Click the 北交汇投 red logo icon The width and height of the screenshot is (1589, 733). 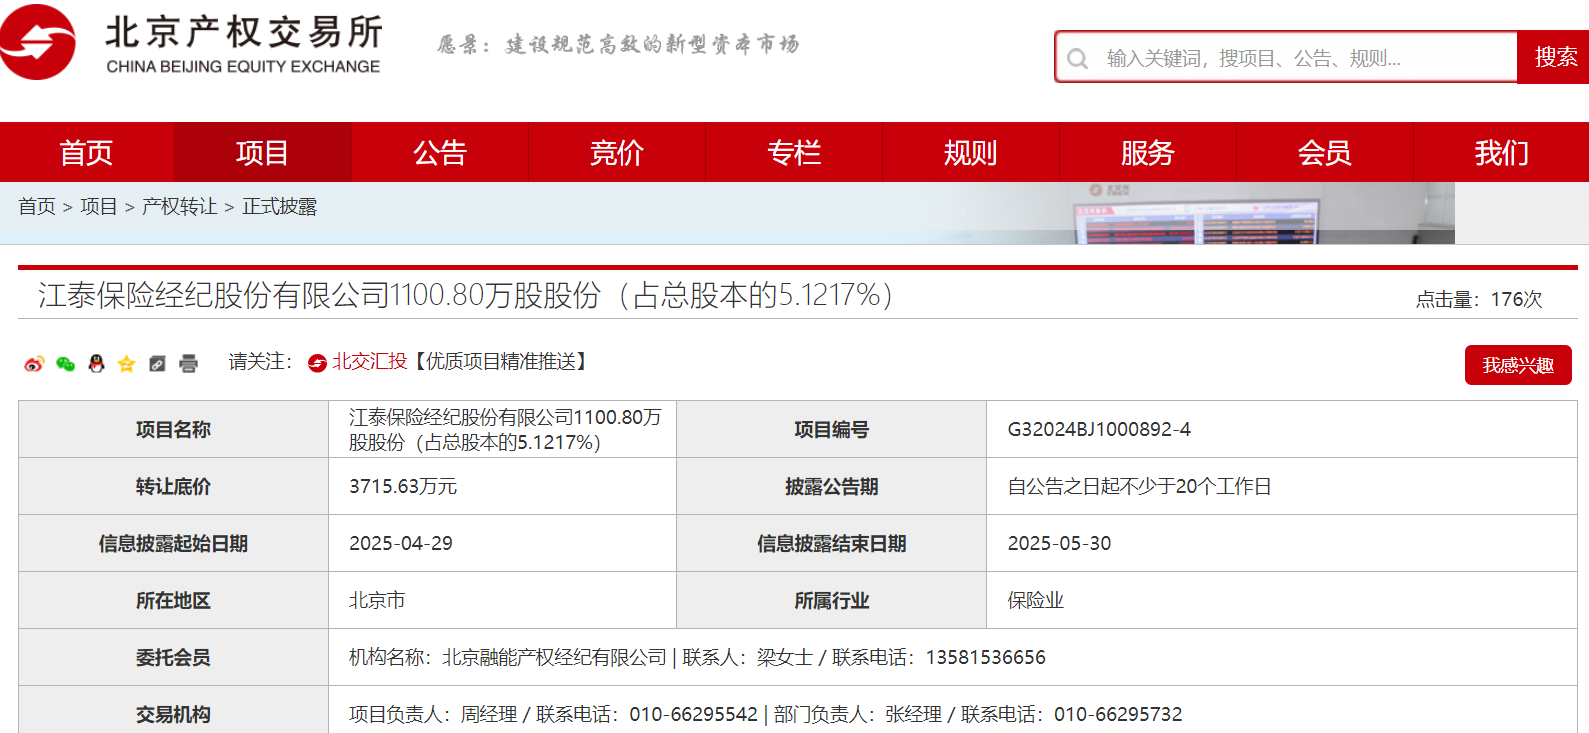(317, 363)
